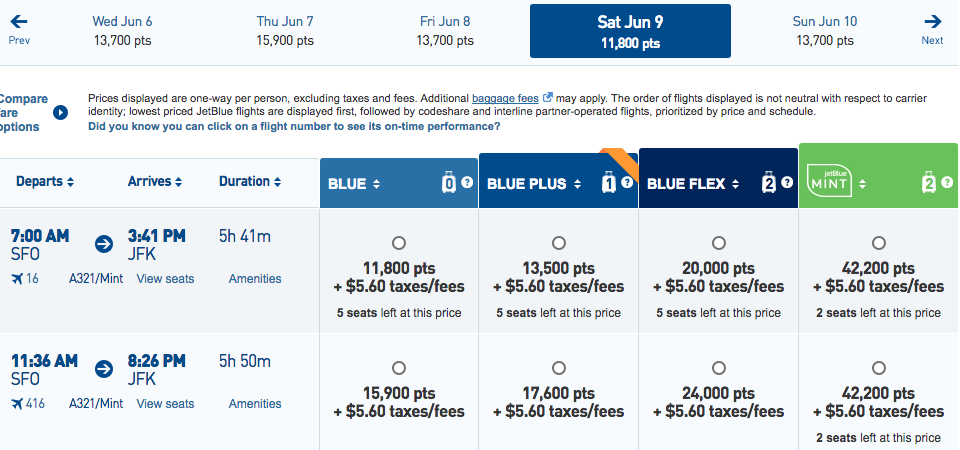Sort flights by Duration column
960x450 pixels.
pyautogui.click(x=249, y=182)
